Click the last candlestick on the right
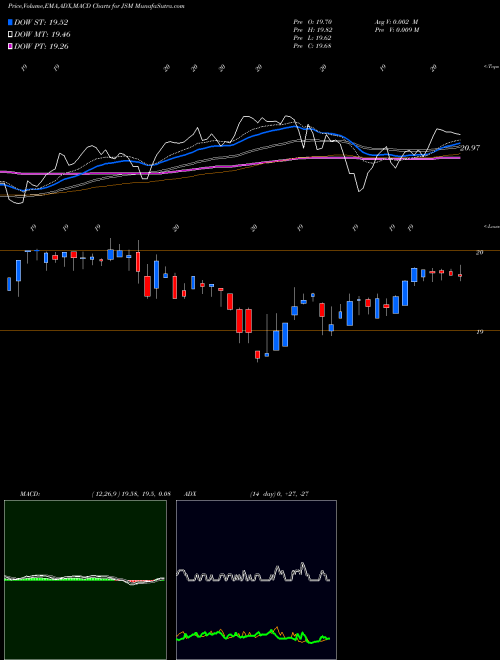The image size is (500, 660). (460, 275)
